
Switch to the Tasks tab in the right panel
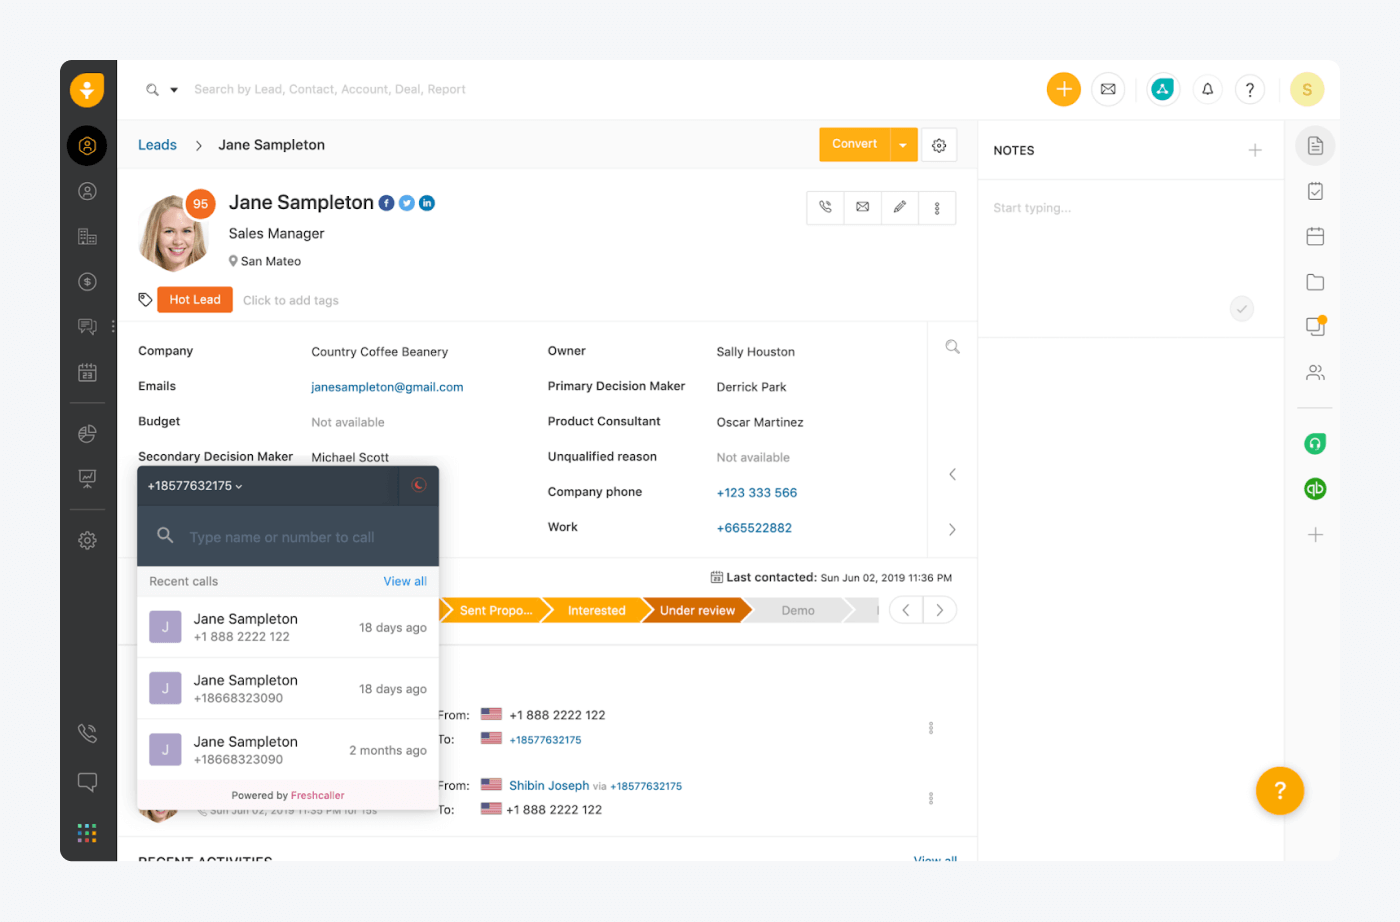pos(1315,190)
